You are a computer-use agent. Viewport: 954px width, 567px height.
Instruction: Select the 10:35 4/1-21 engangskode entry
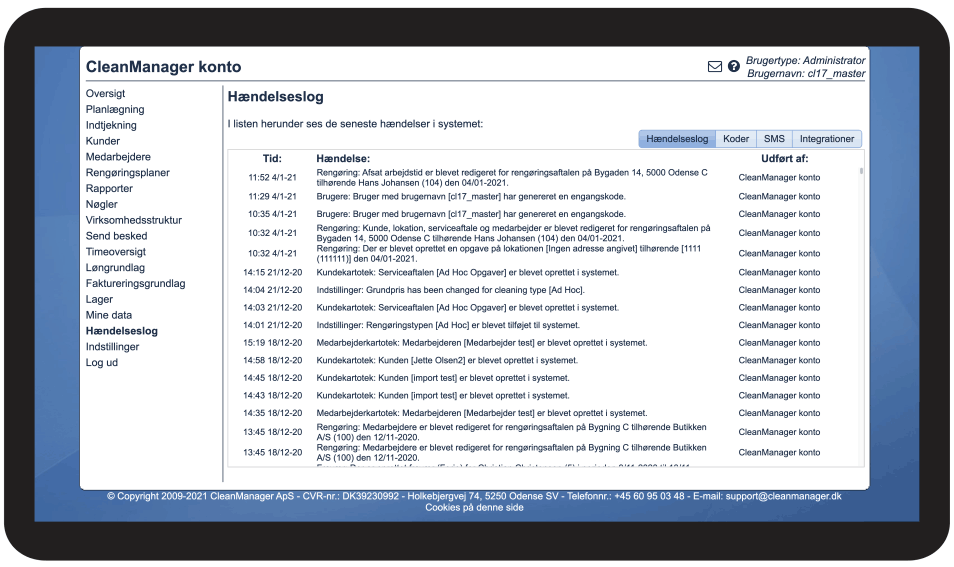point(471,214)
